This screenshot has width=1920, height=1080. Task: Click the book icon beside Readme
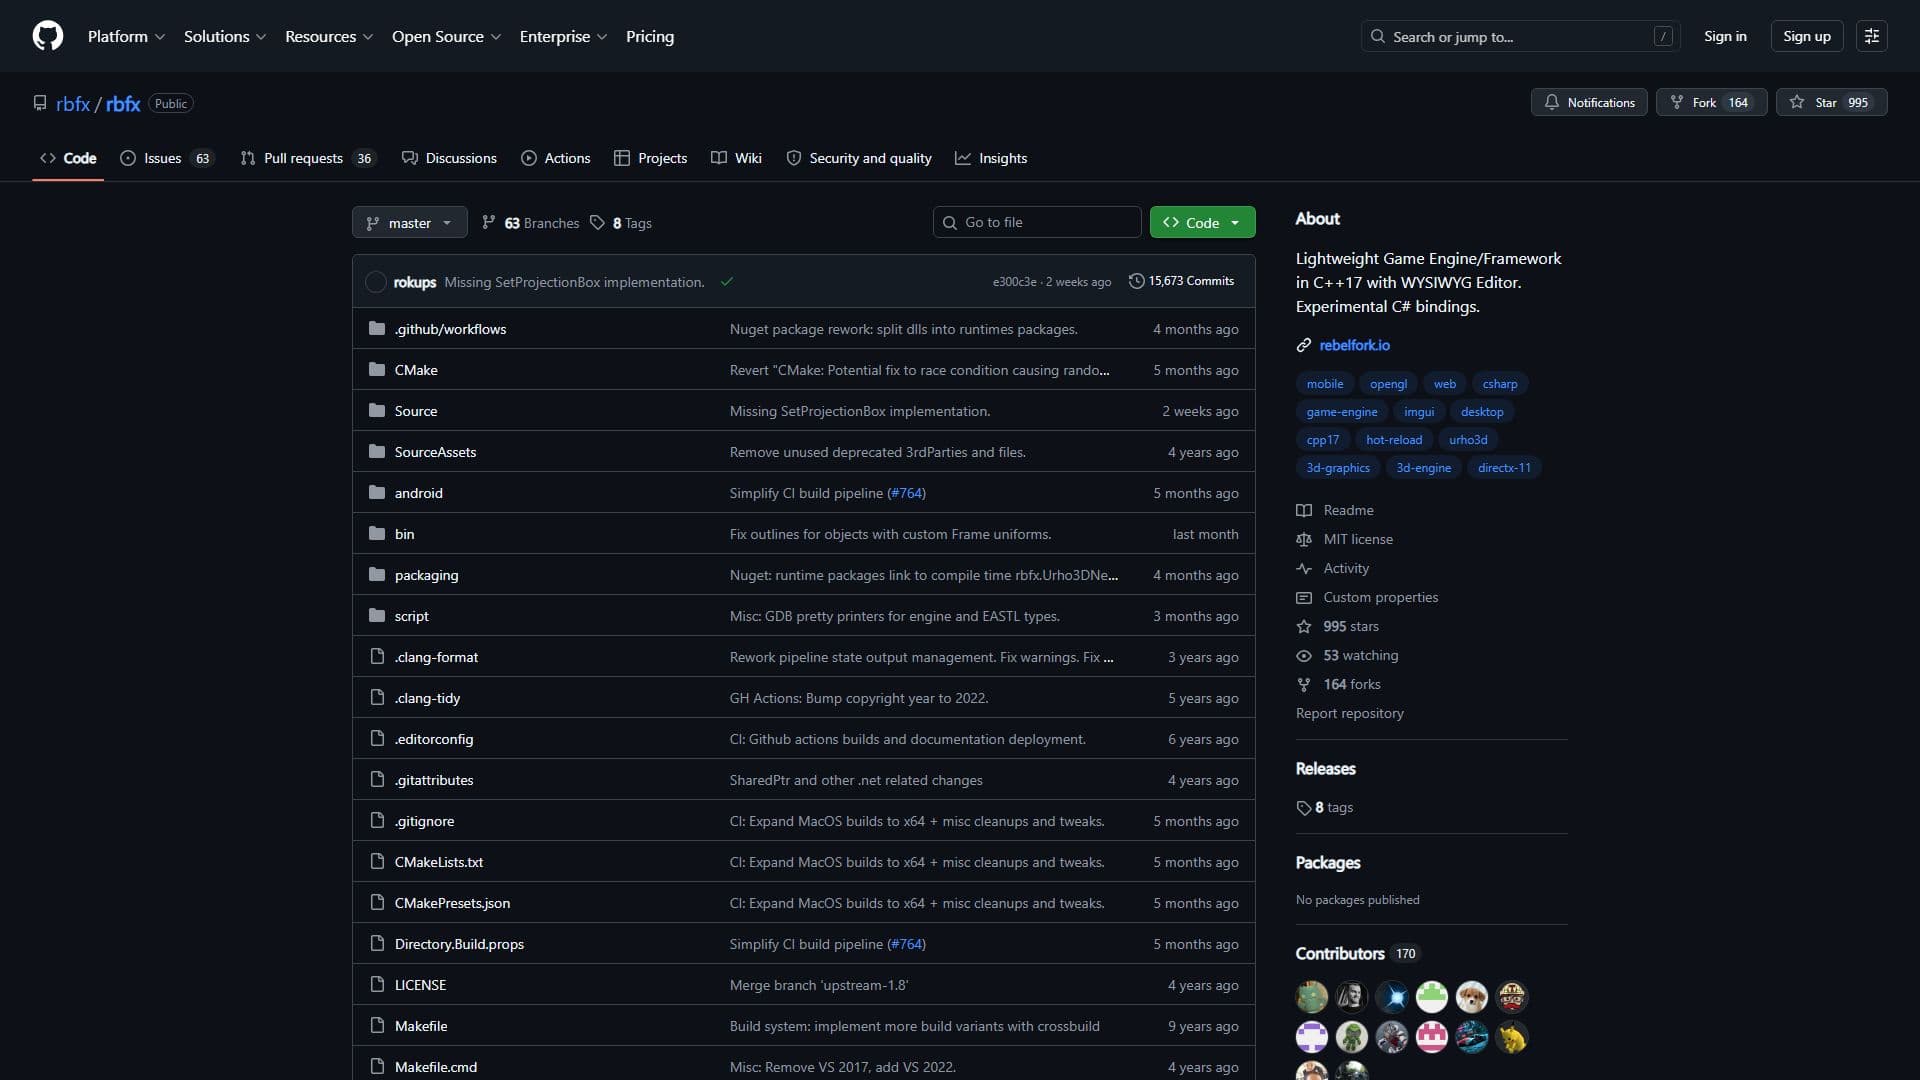(1304, 510)
